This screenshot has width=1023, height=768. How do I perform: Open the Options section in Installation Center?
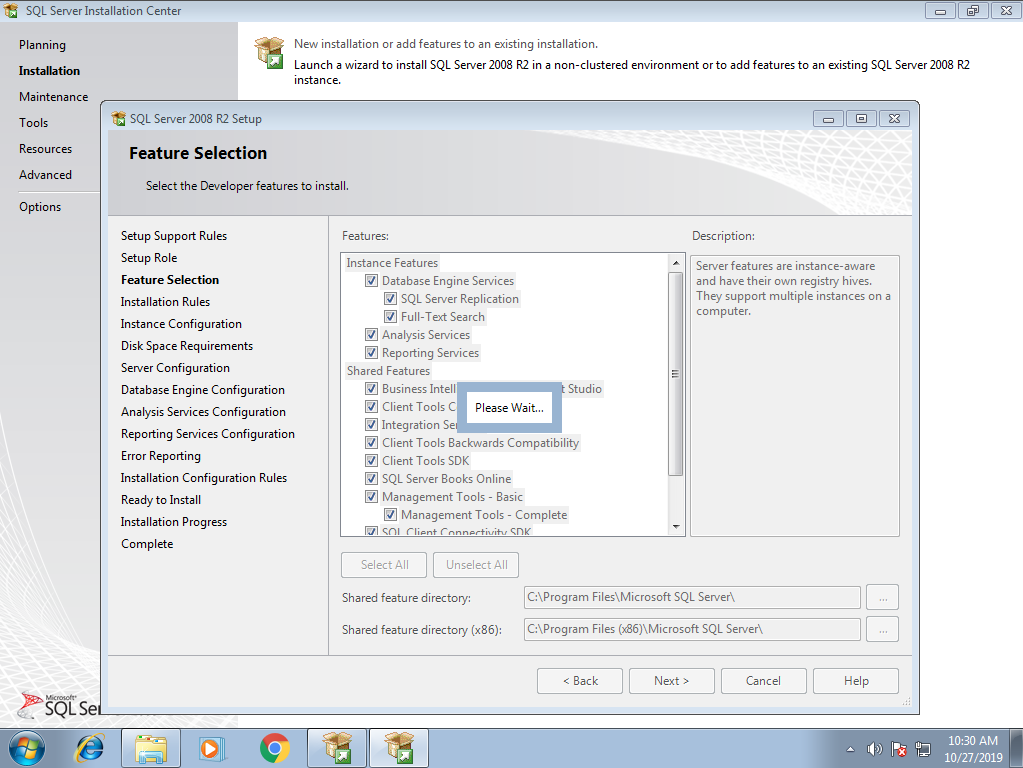click(x=40, y=207)
